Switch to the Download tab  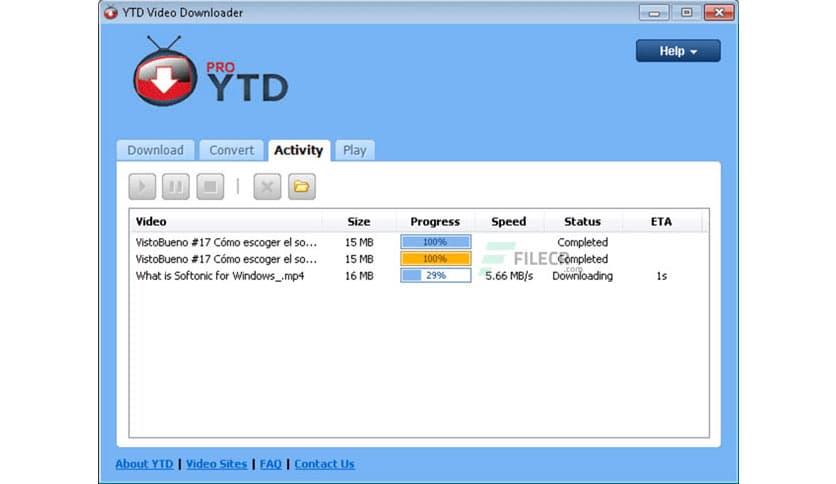pos(155,150)
